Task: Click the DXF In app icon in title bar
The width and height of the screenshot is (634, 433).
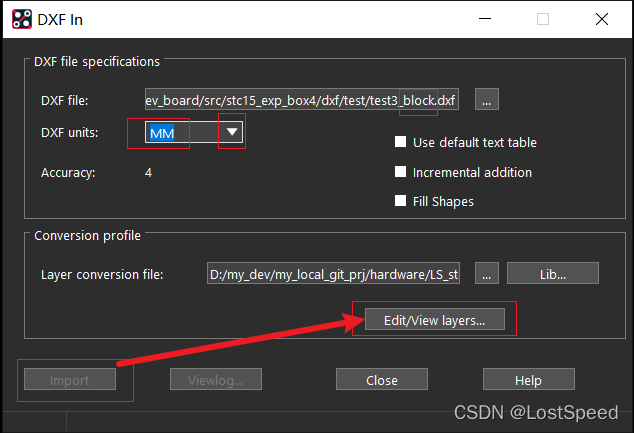Action: (x=19, y=19)
